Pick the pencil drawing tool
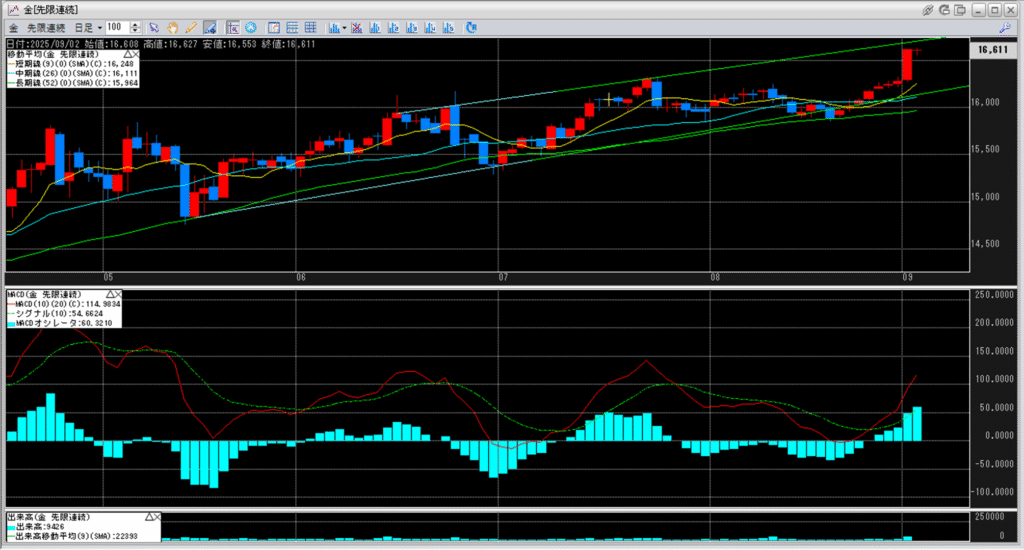Viewport: 1024px width, 550px height. click(x=190, y=27)
